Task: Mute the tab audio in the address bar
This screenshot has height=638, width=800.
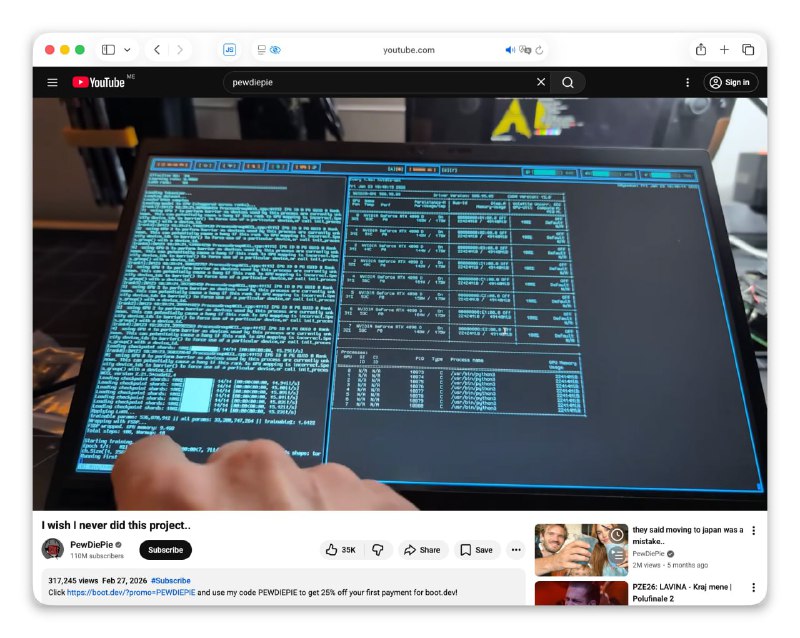Action: (x=509, y=48)
